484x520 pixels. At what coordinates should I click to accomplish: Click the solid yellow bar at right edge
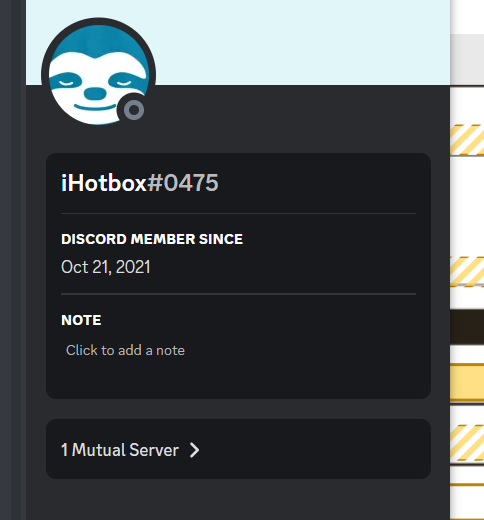(467, 383)
